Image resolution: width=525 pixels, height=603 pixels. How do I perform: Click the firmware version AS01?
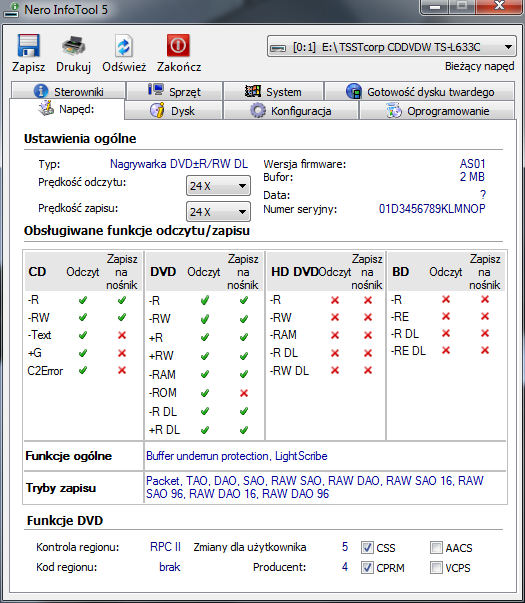click(x=472, y=164)
